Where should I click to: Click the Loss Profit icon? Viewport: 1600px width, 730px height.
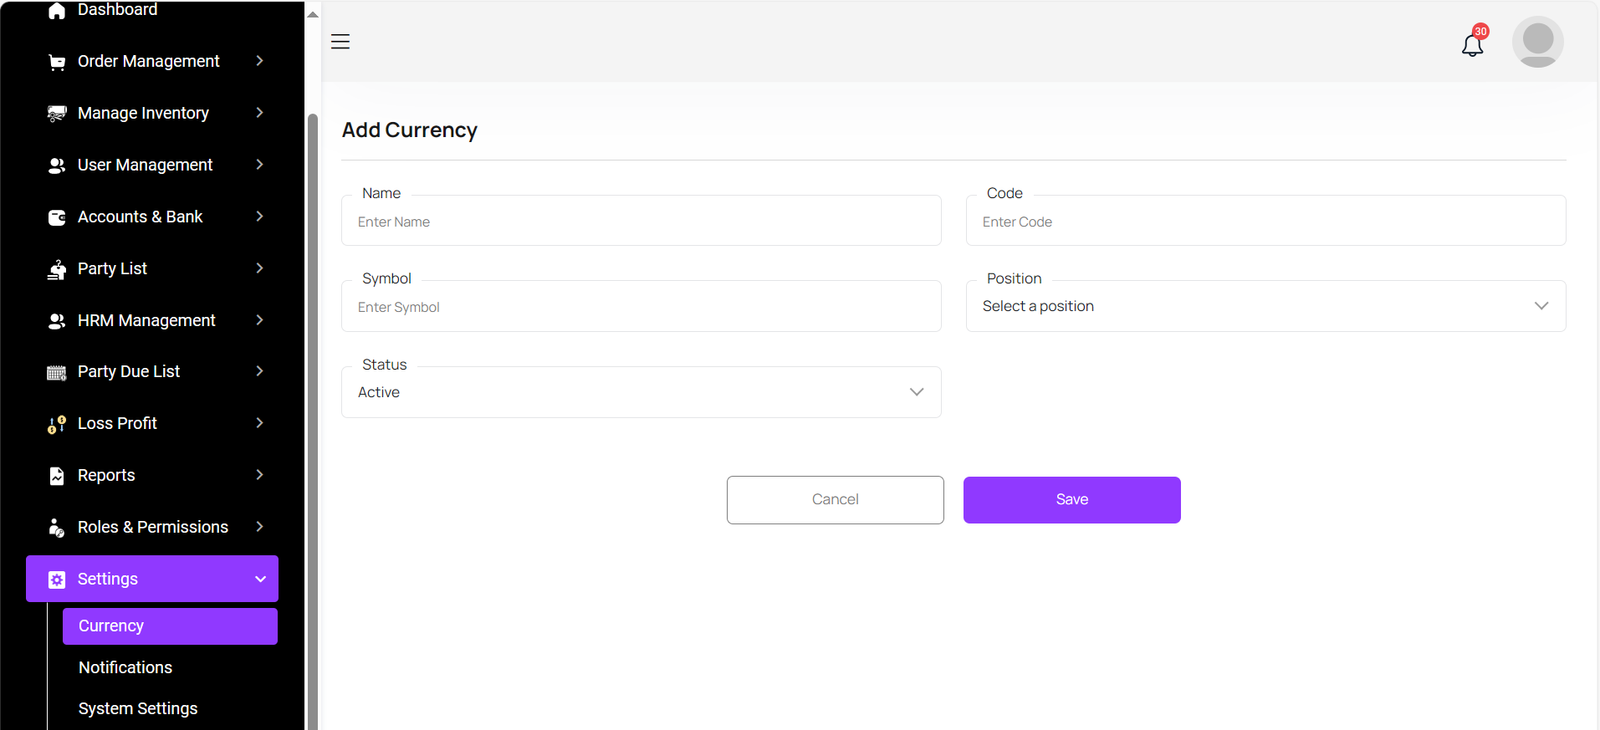(57, 424)
